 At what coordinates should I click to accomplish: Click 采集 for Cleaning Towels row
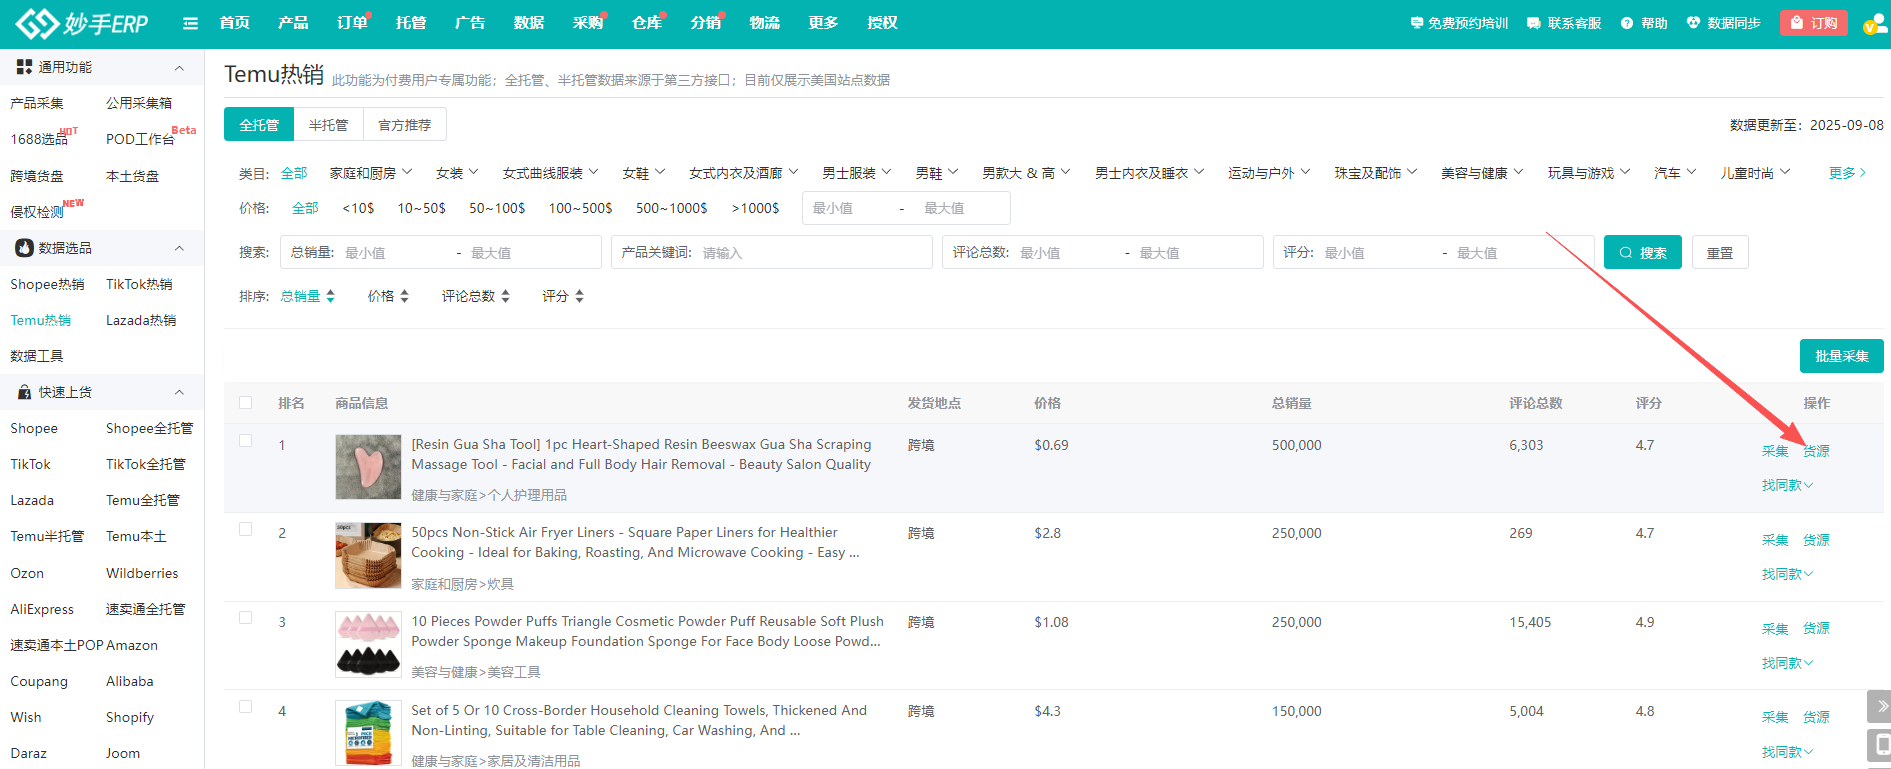click(1775, 717)
